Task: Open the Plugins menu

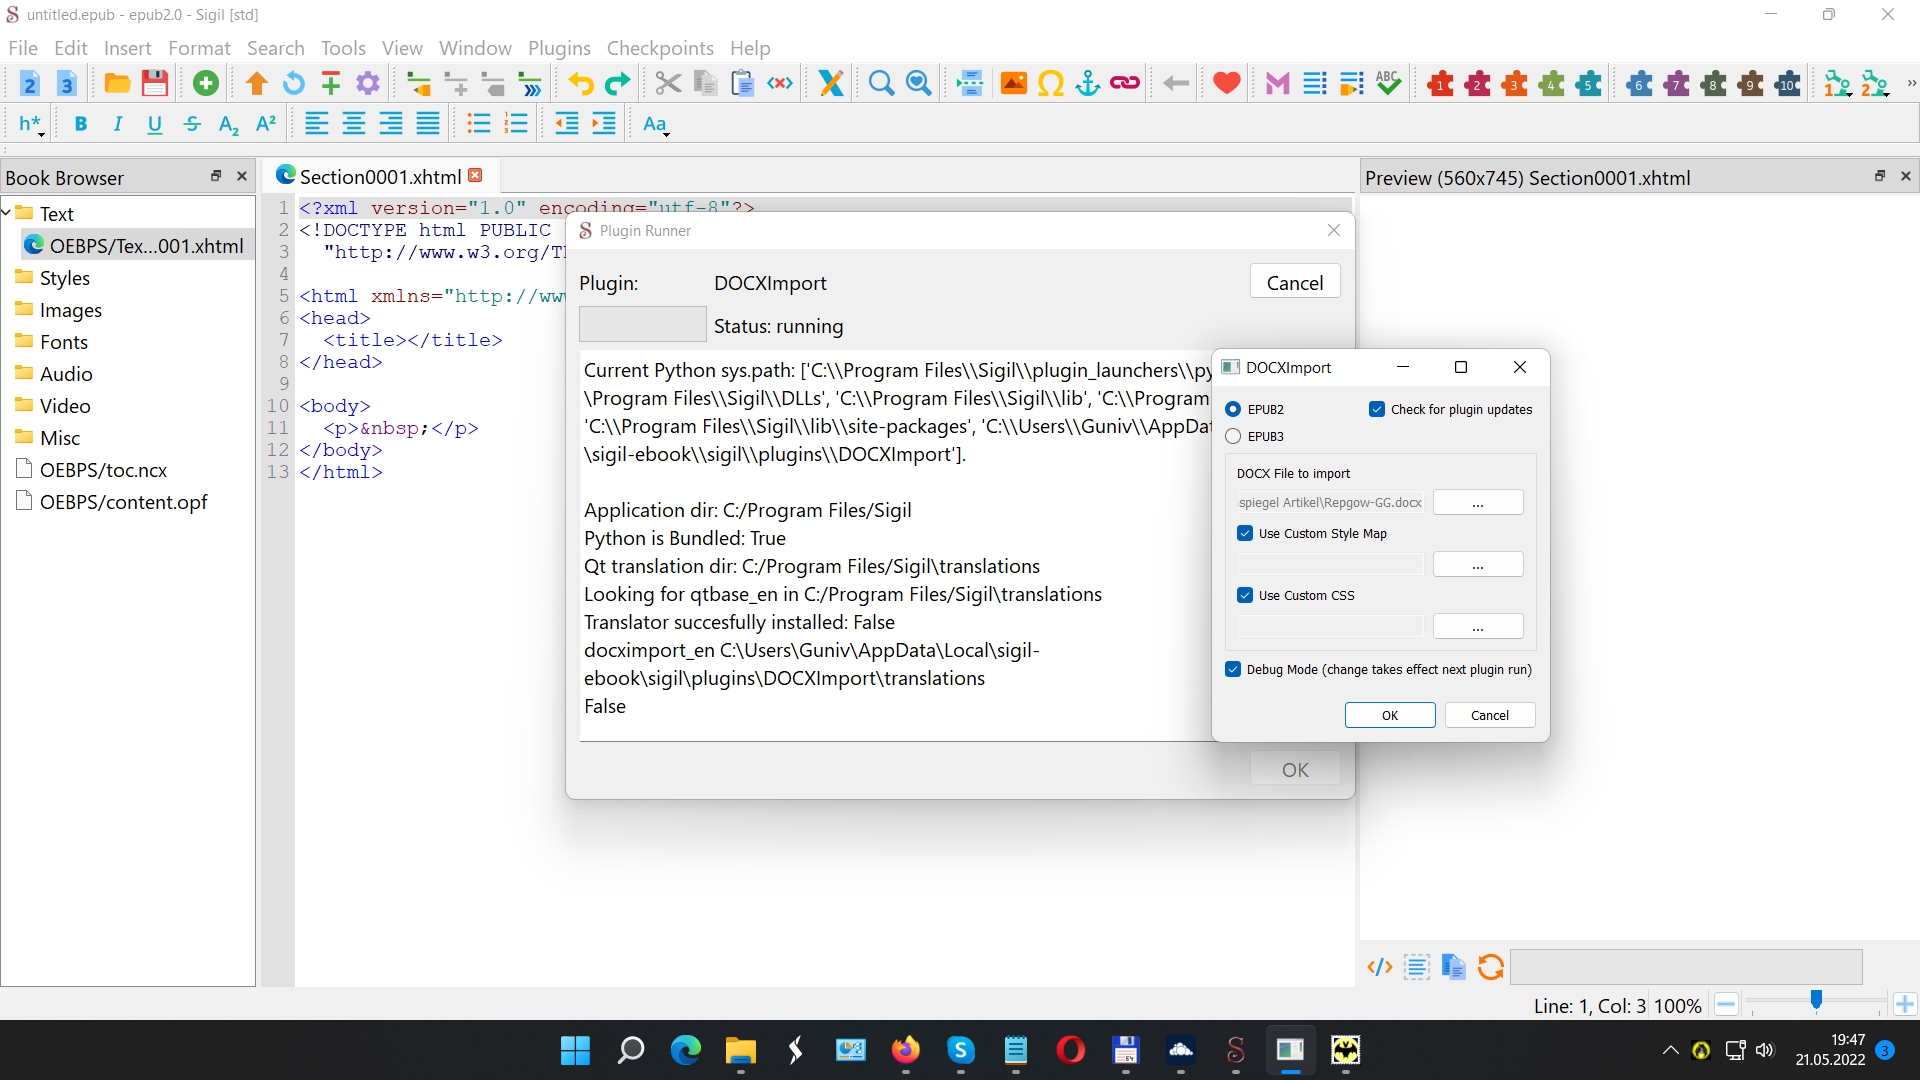Action: (559, 48)
